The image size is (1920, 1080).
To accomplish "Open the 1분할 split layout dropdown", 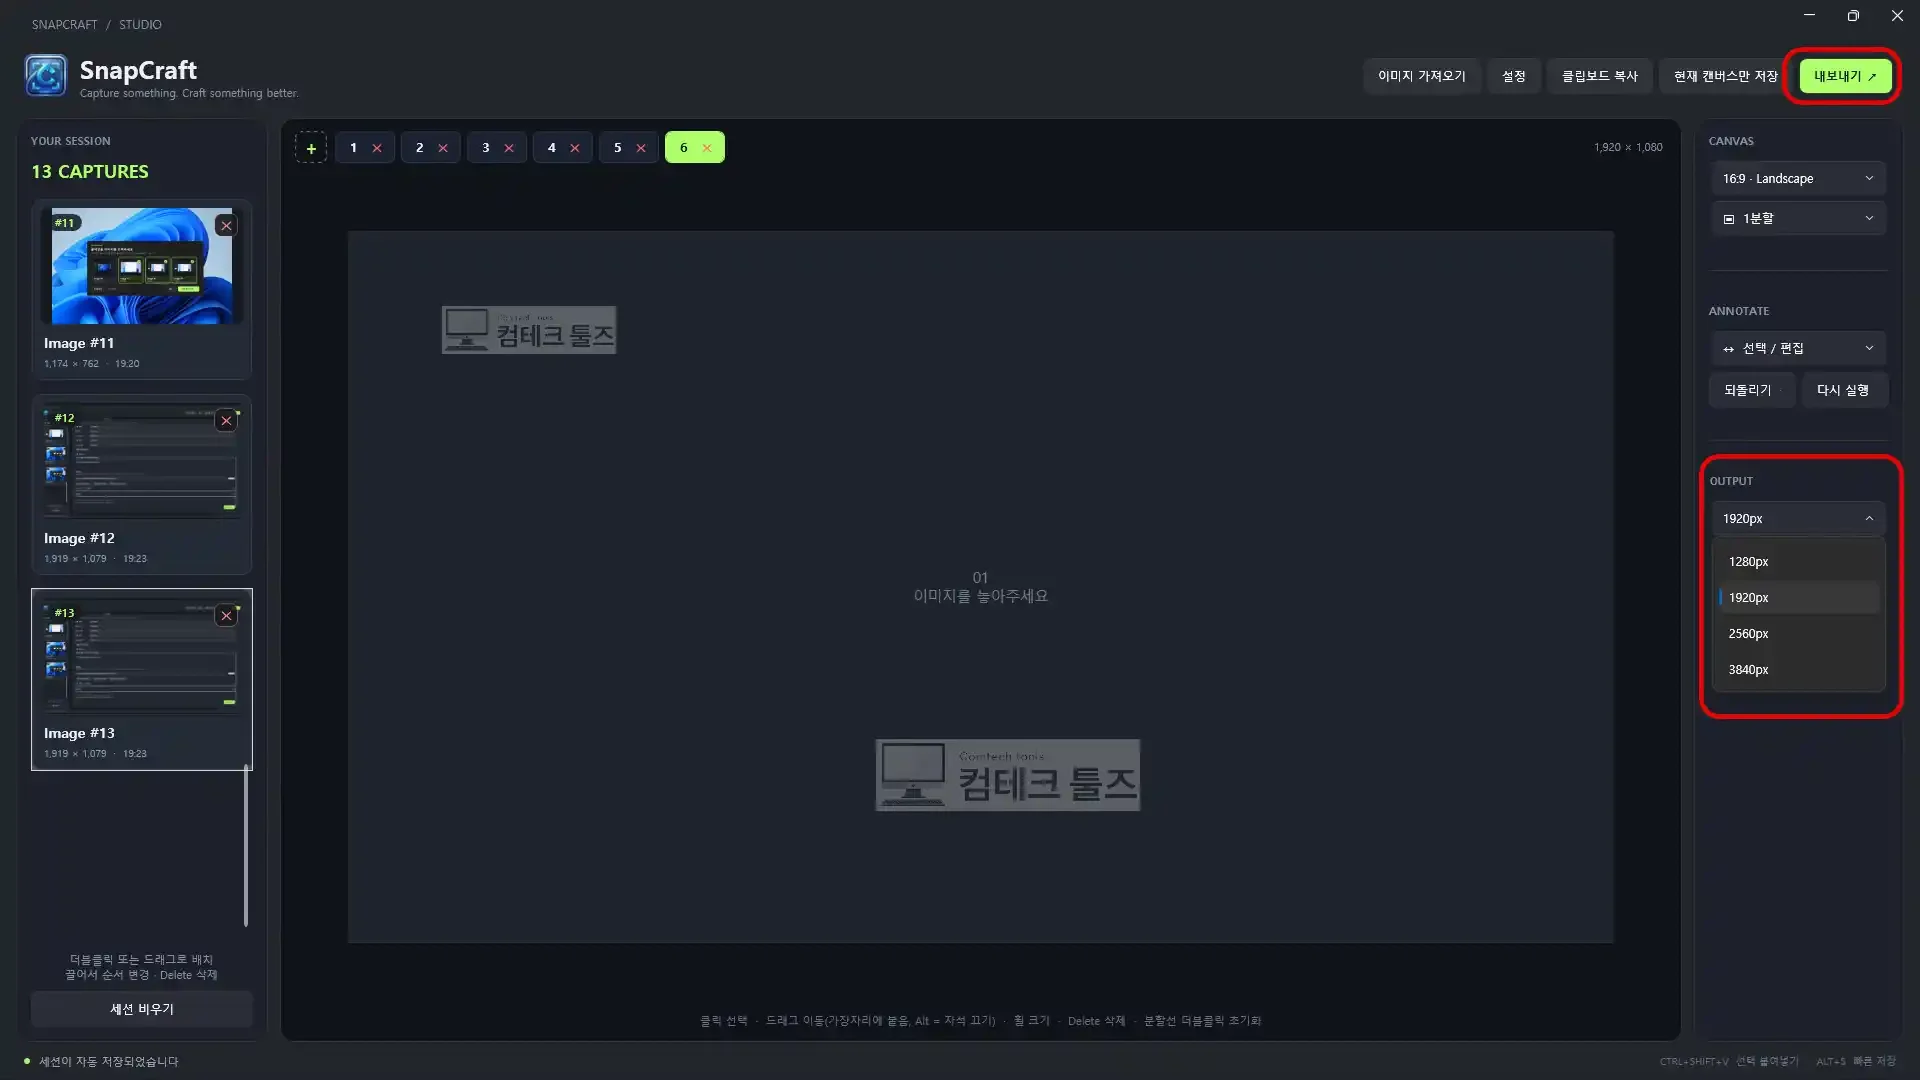I will (x=1798, y=219).
